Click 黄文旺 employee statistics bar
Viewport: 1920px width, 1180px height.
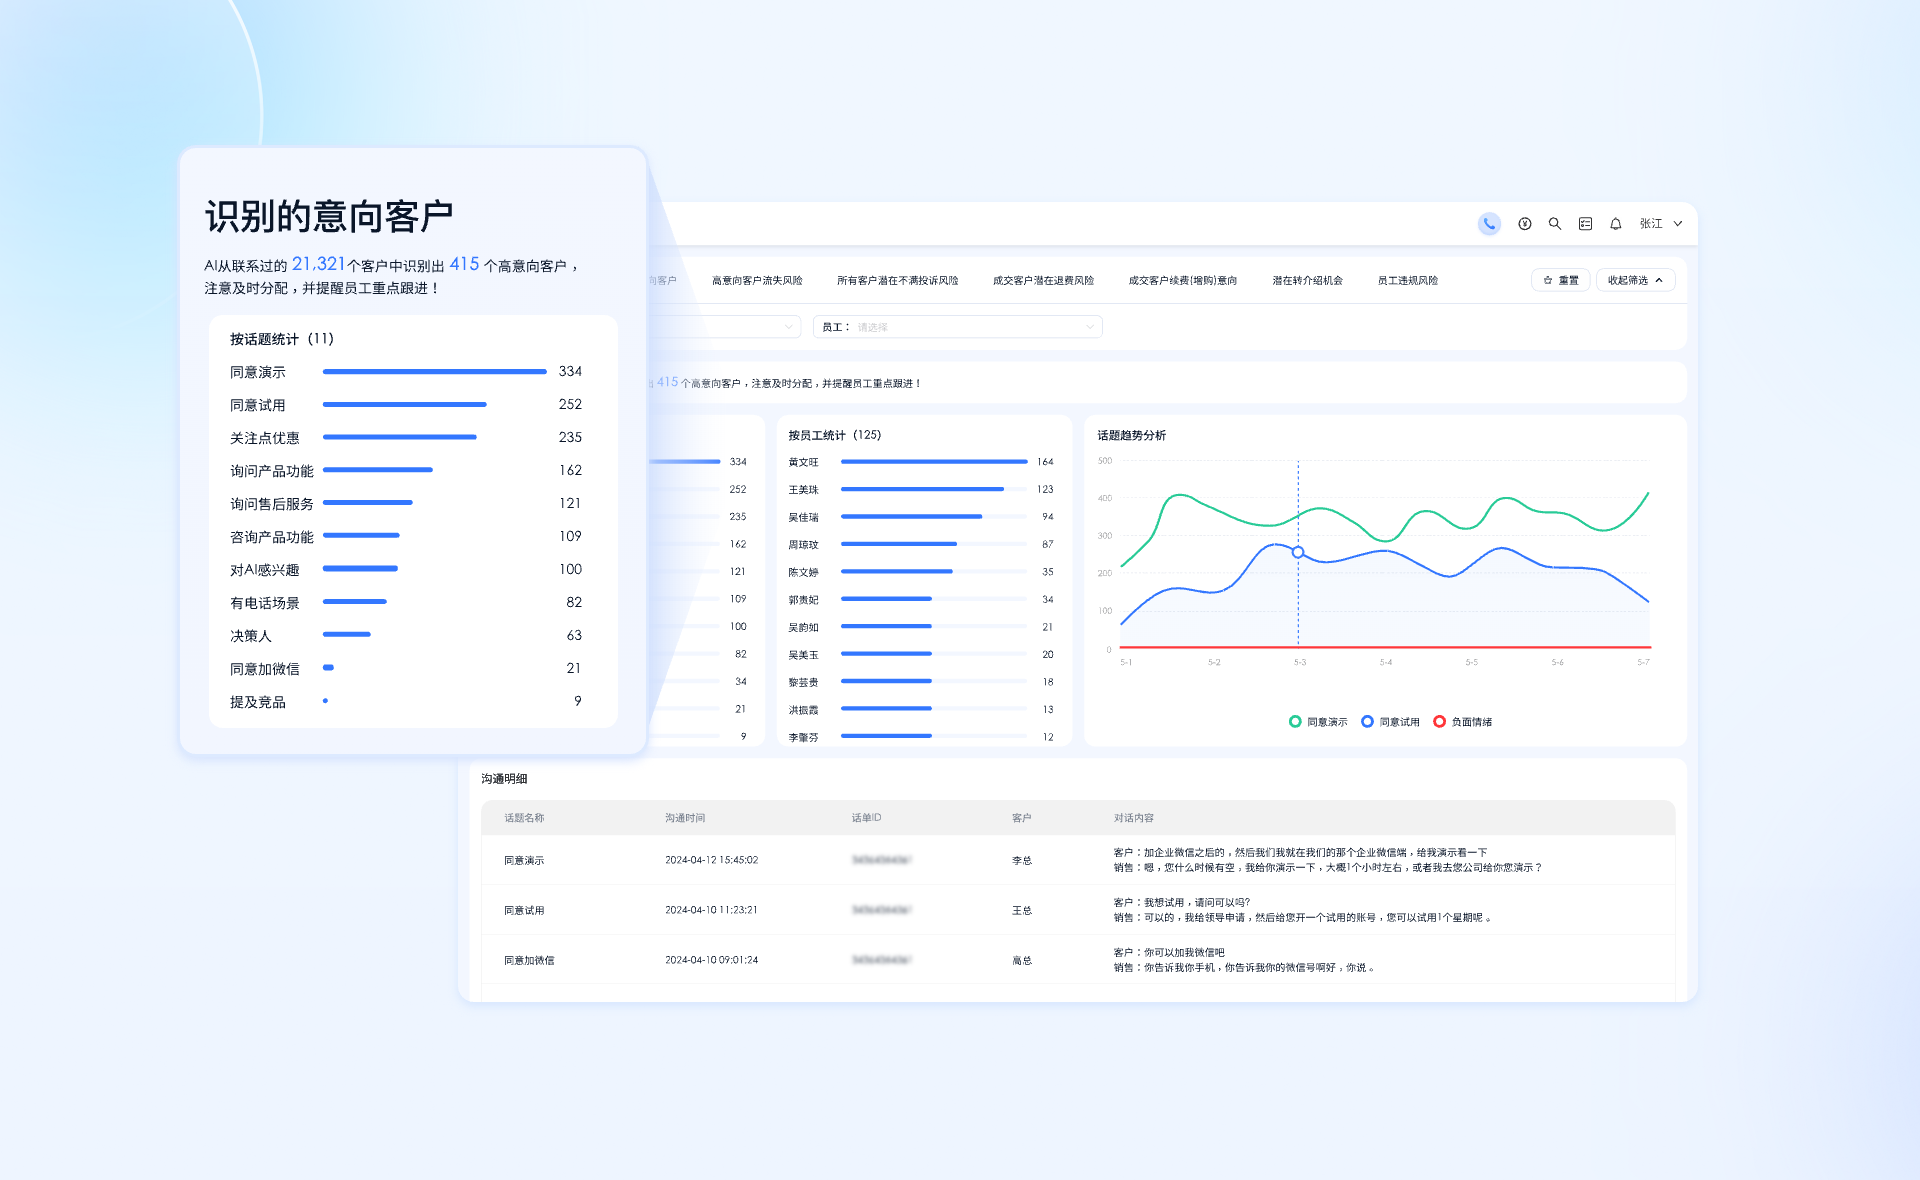(933, 462)
